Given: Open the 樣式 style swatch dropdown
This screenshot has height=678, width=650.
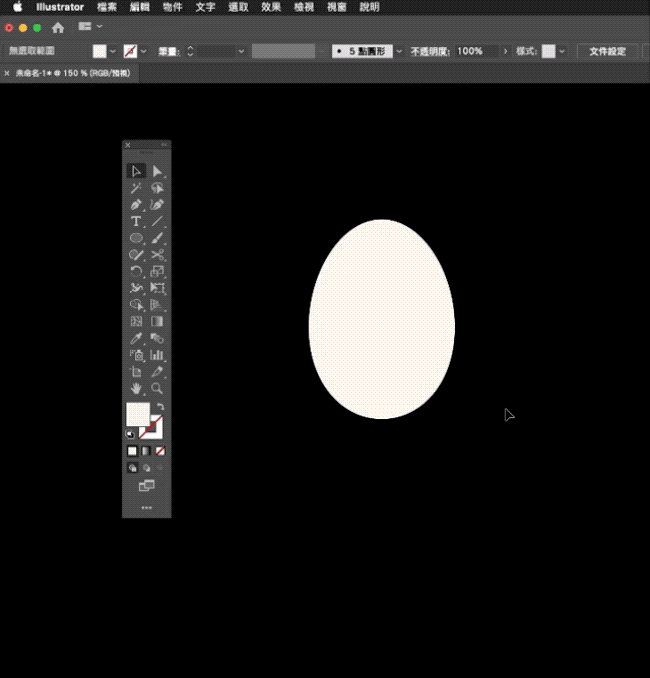Looking at the screenshot, I should pos(562,51).
